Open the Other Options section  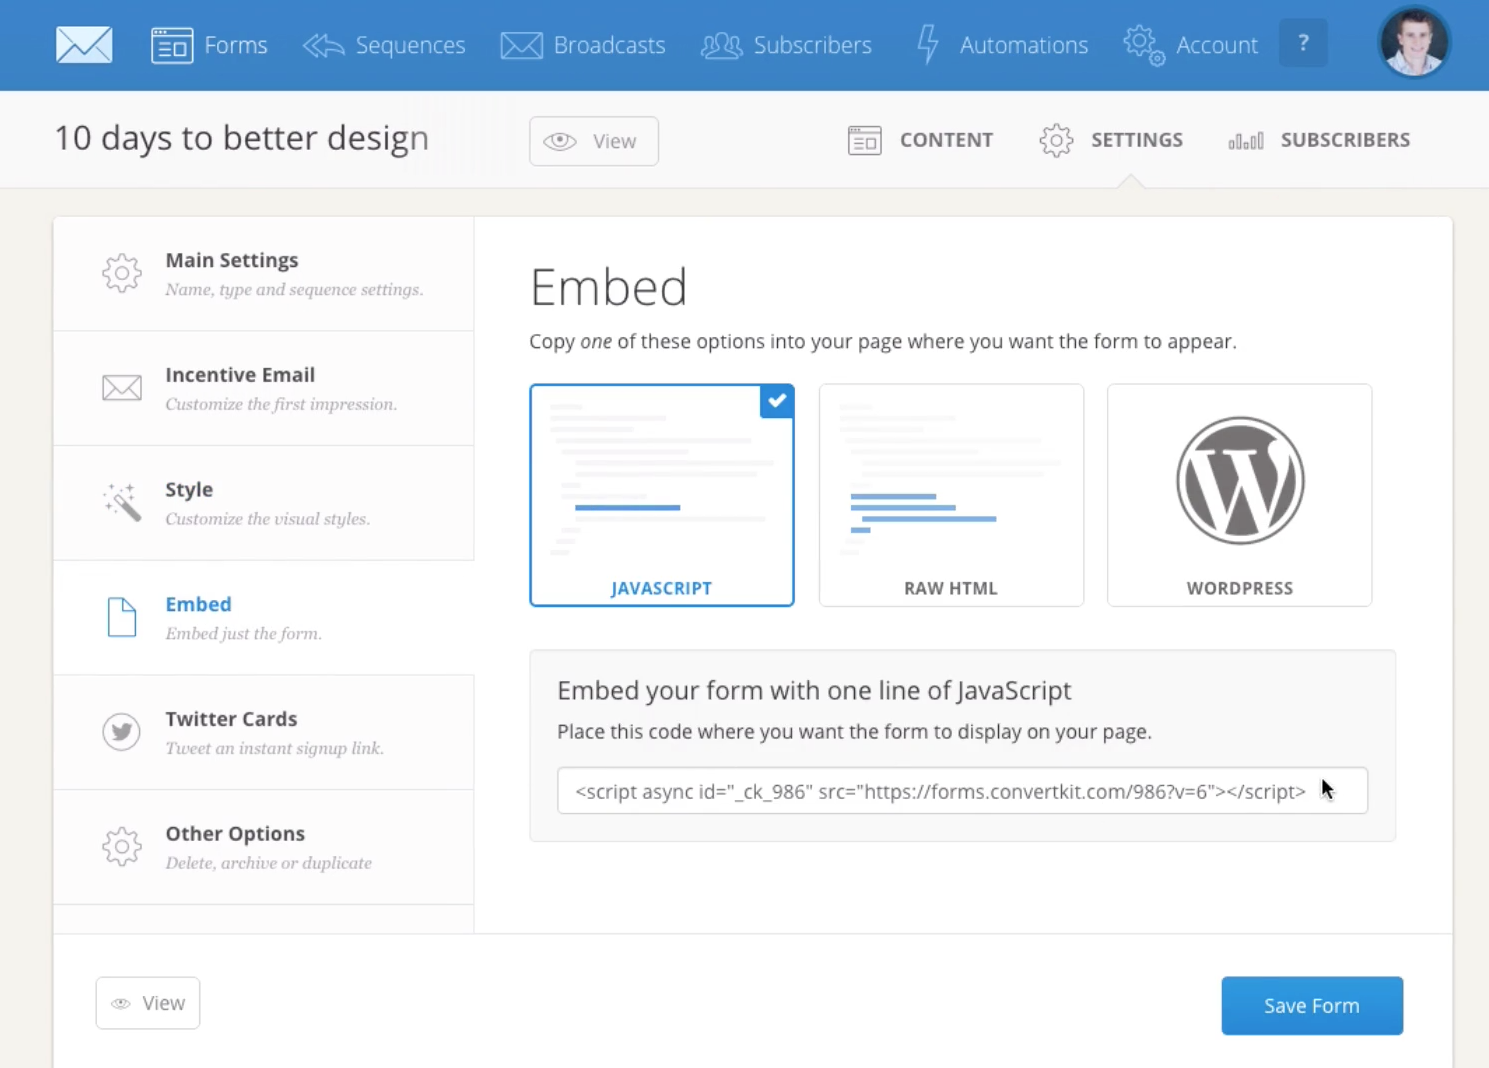tap(264, 848)
